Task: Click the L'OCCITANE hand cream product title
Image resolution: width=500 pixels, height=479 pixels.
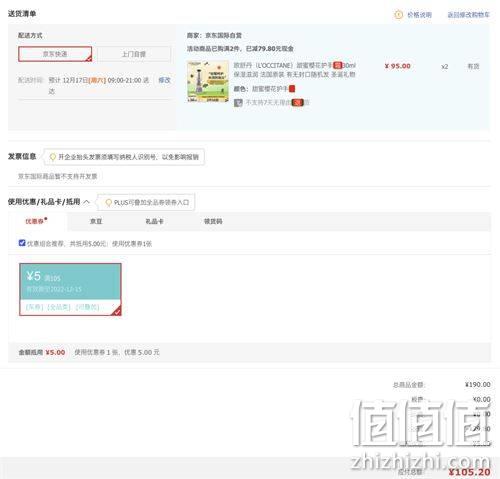Action: click(295, 70)
